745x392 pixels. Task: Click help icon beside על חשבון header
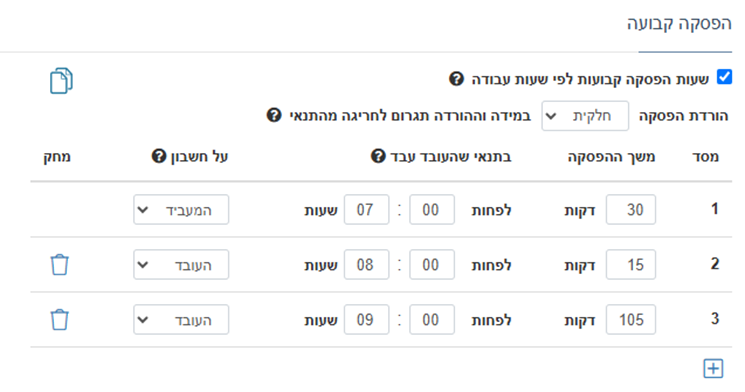[x=159, y=156]
